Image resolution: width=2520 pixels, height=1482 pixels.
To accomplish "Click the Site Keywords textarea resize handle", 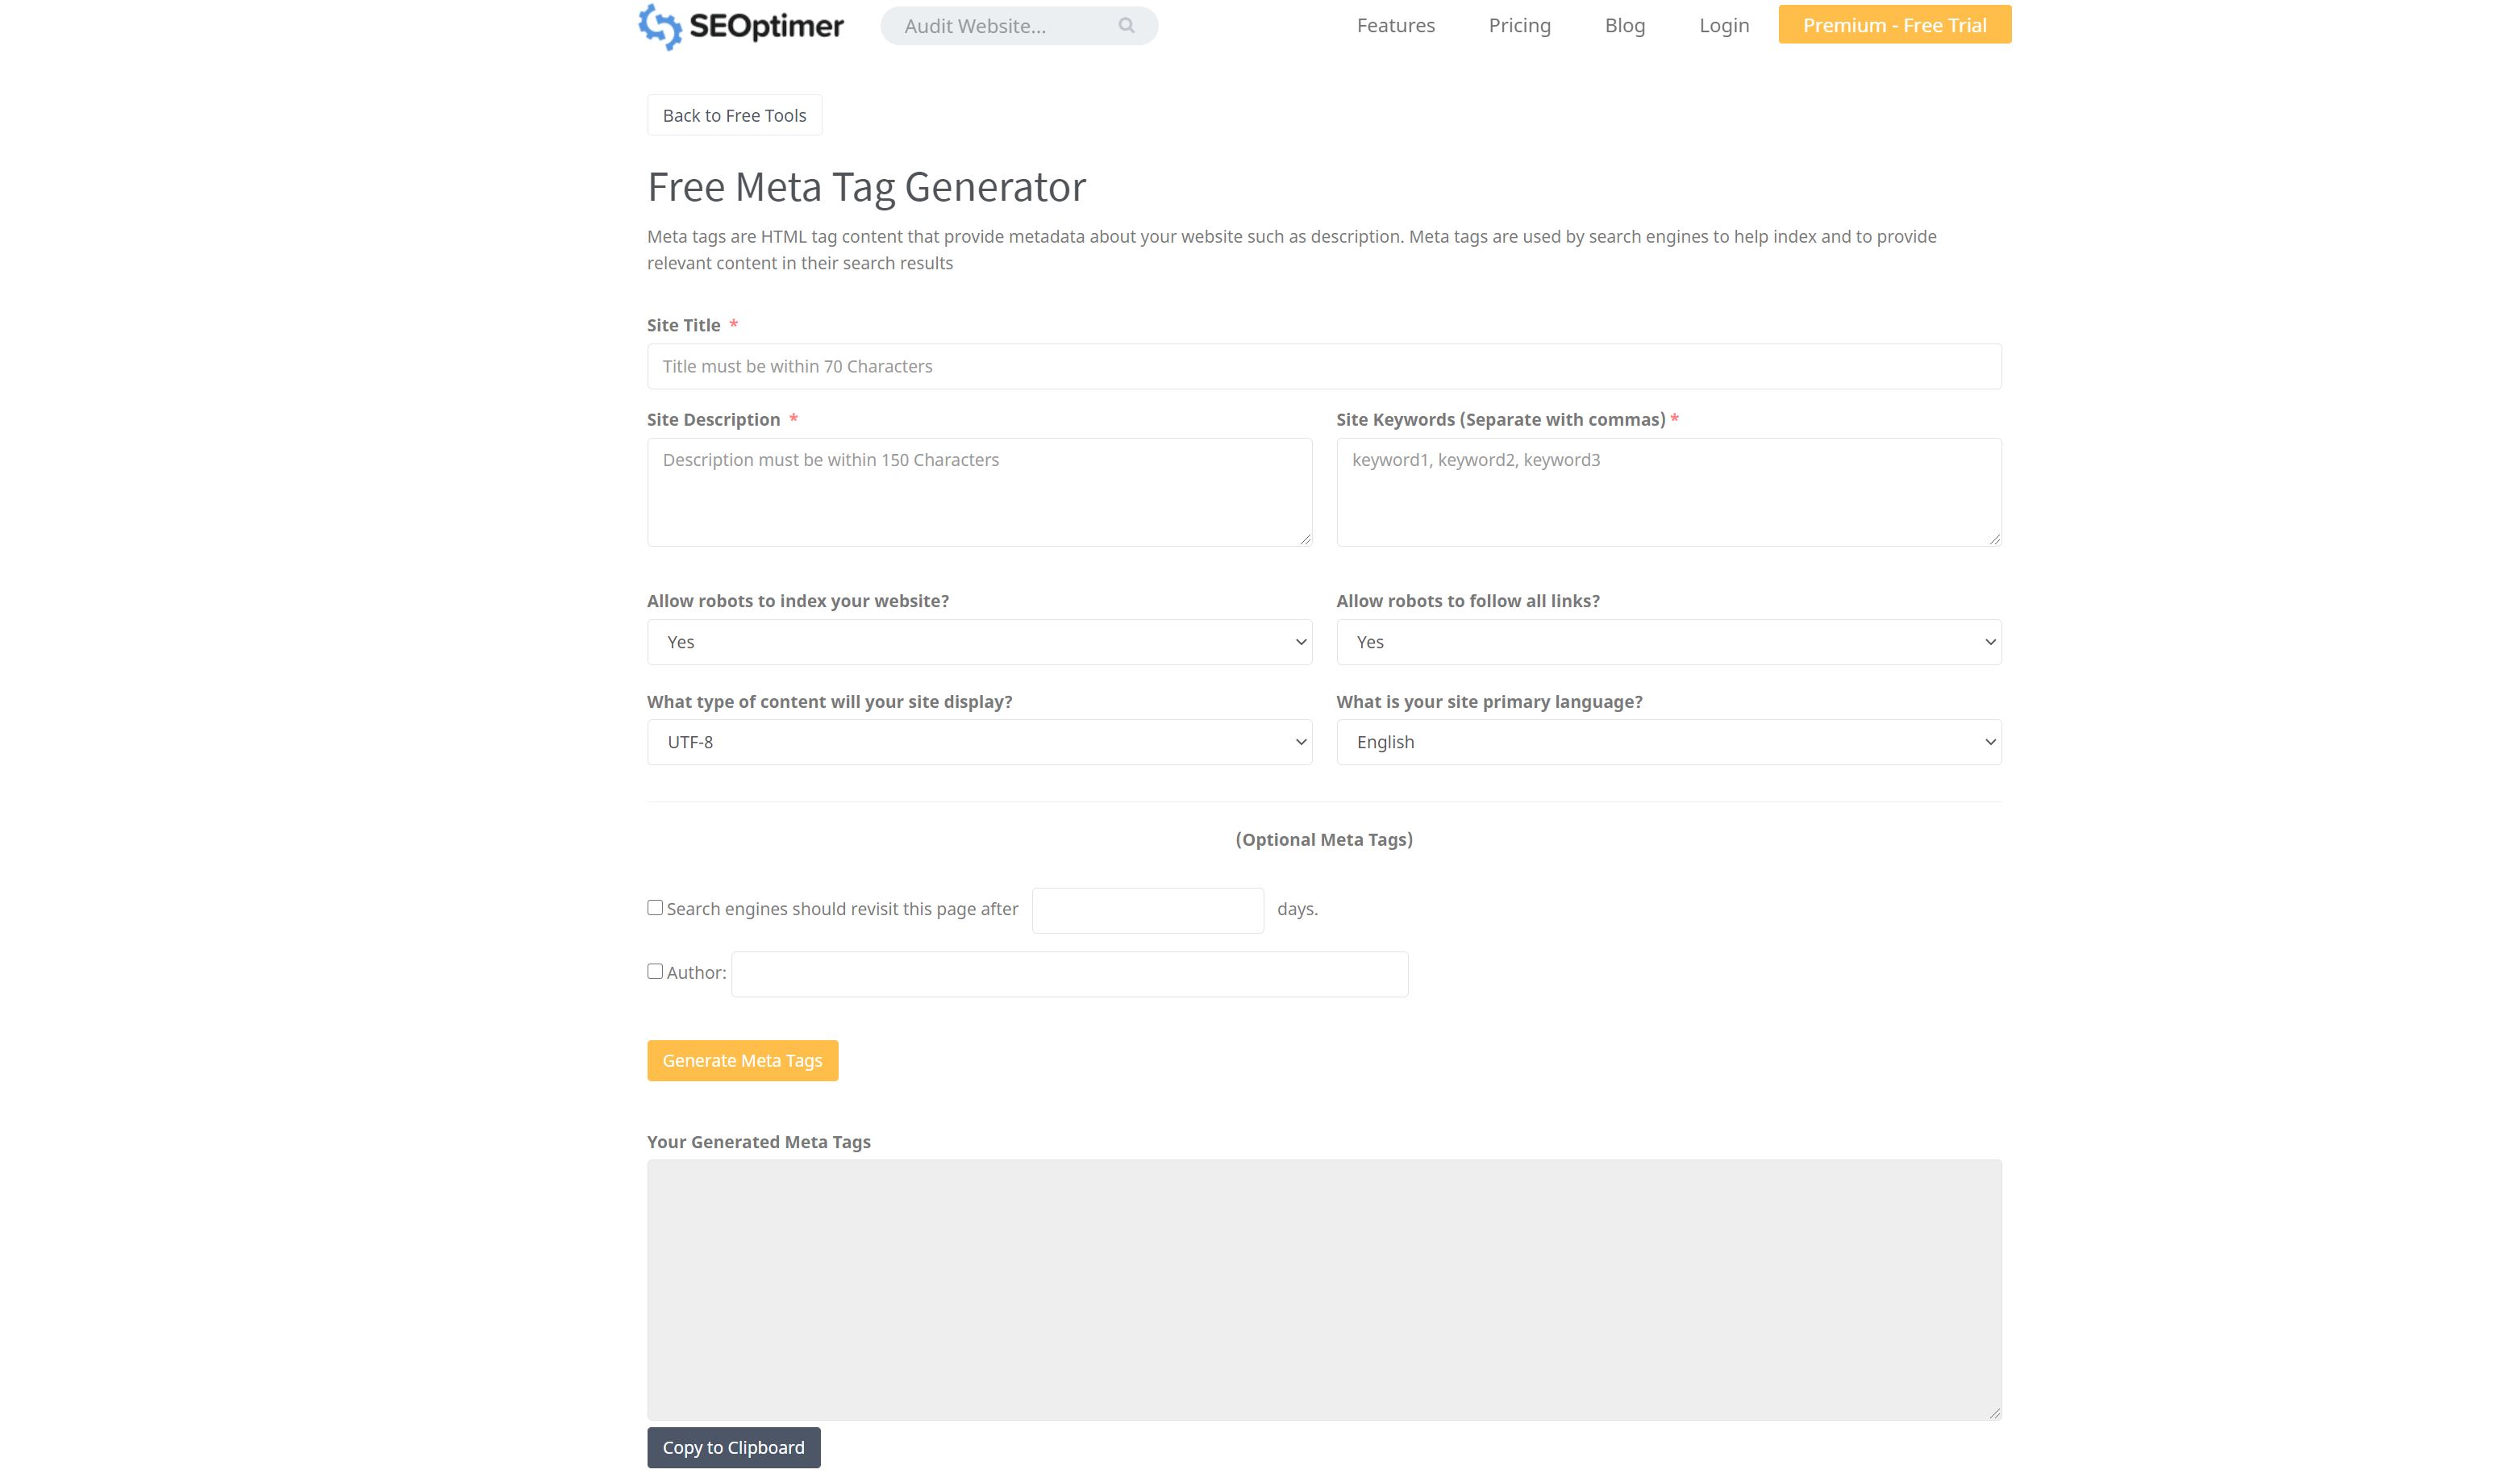I will [1994, 539].
